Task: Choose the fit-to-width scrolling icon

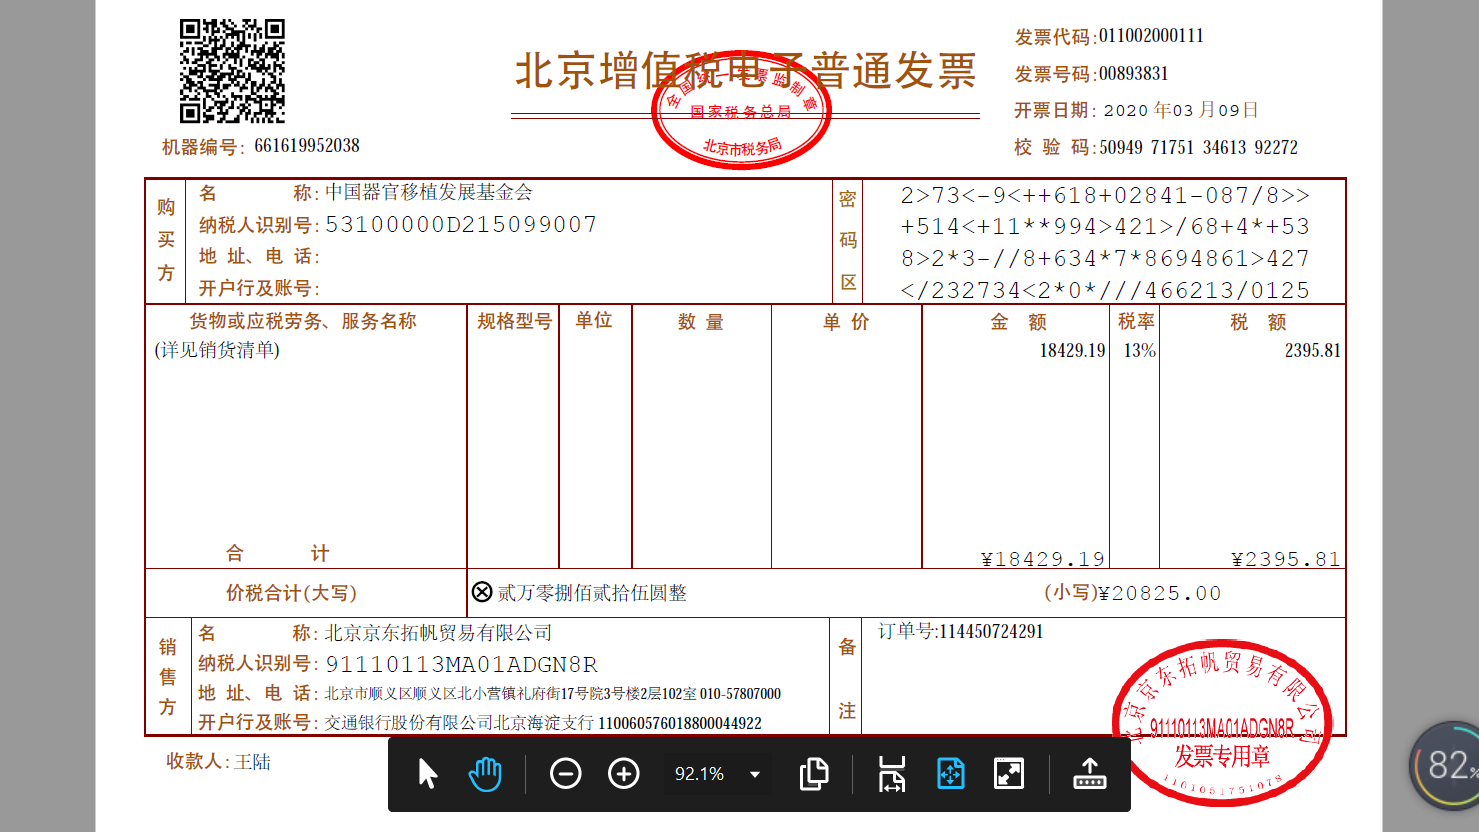Action: (891, 774)
